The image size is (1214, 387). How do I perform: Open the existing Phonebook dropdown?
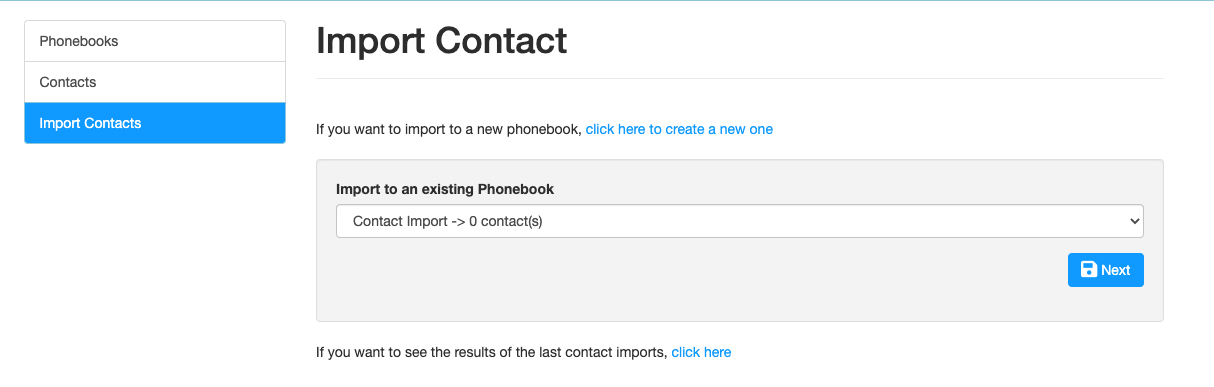[x=740, y=221]
